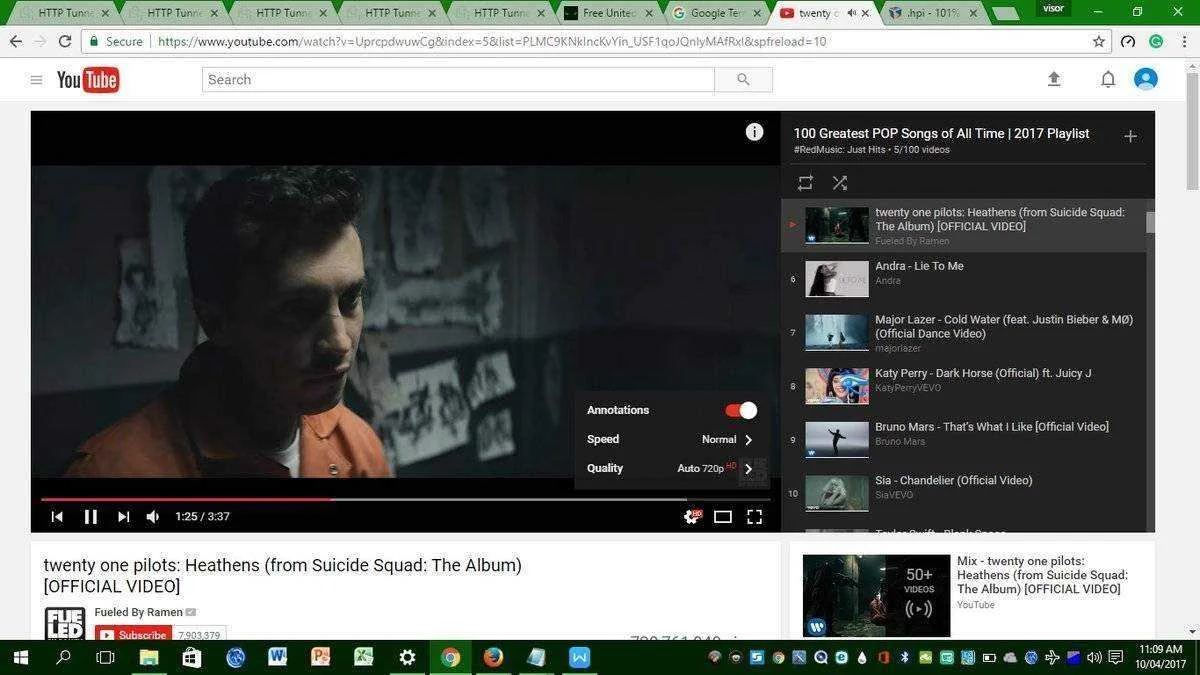This screenshot has height=675, width=1200.
Task: Select the Sia Chandelier thumbnail
Action: (837, 493)
